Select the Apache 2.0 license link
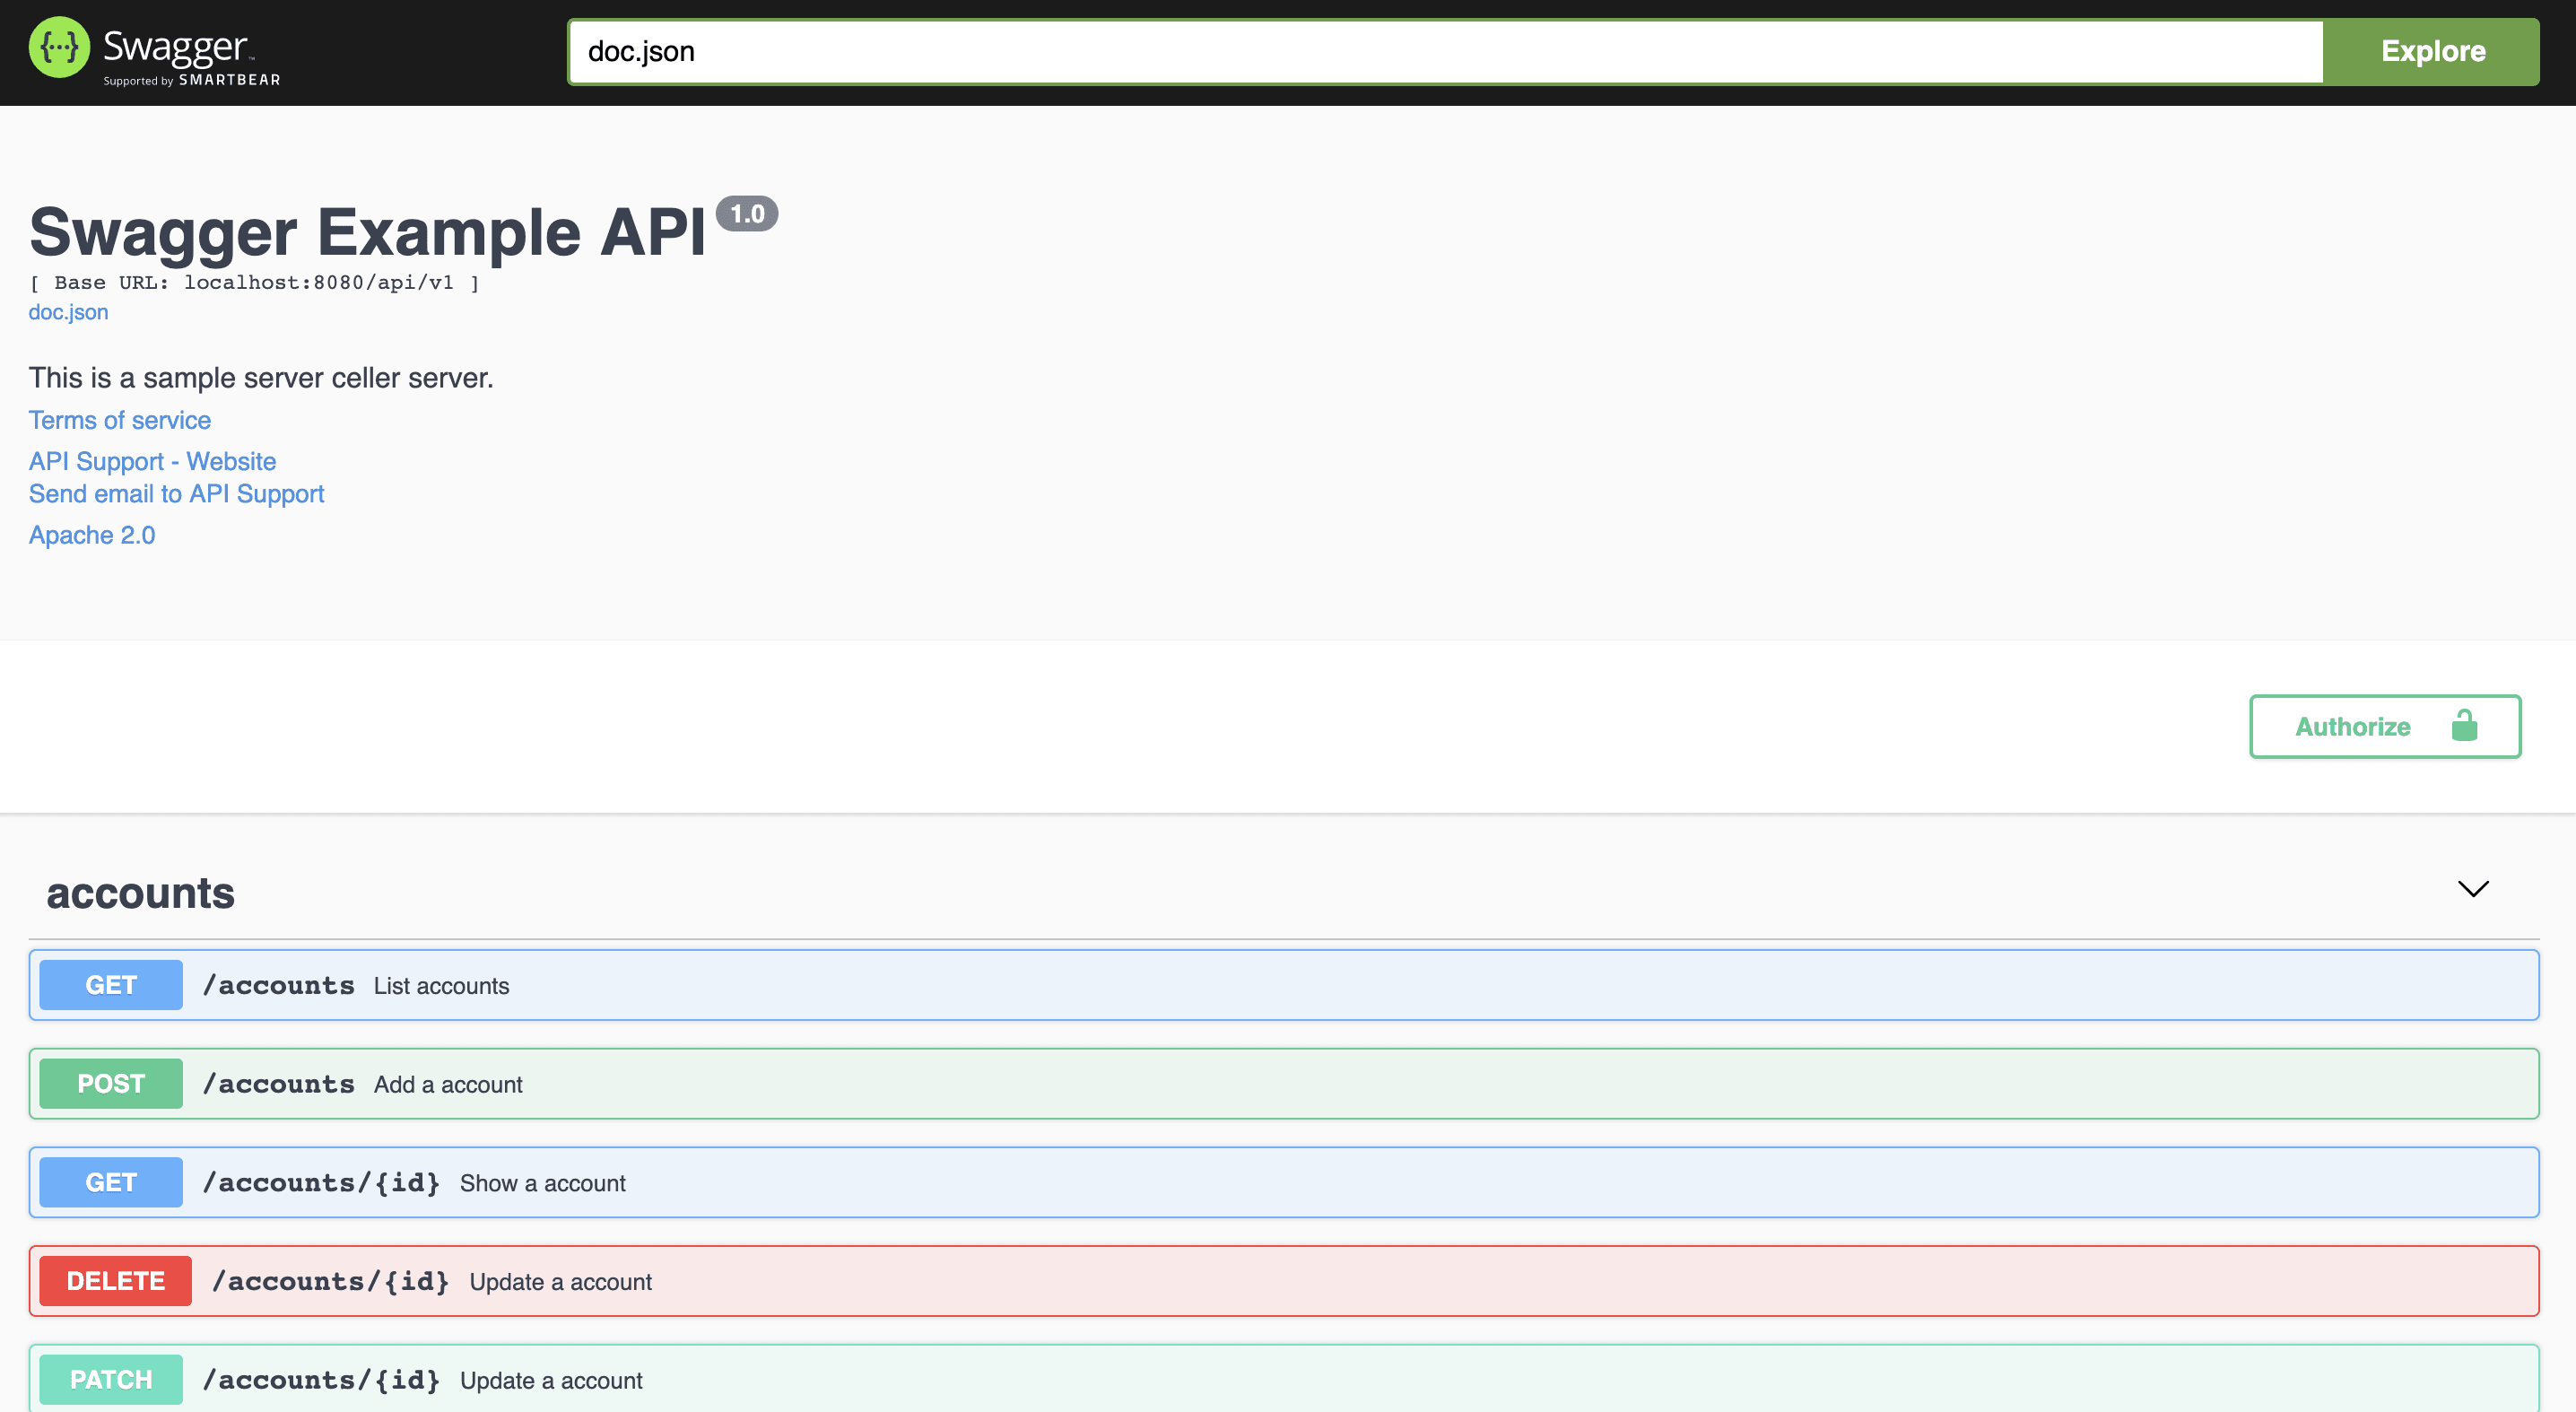Viewport: 2576px width, 1412px height. click(92, 534)
